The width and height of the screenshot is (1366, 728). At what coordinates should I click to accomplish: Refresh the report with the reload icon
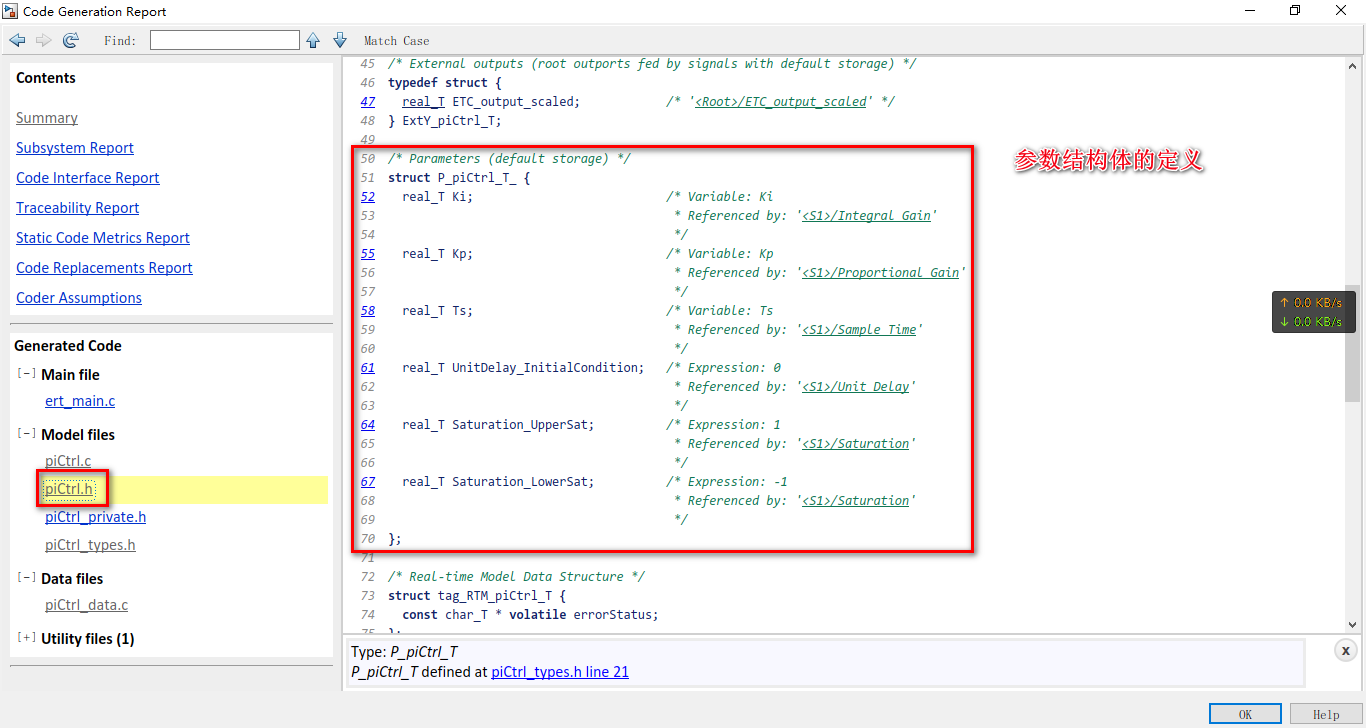click(x=70, y=40)
